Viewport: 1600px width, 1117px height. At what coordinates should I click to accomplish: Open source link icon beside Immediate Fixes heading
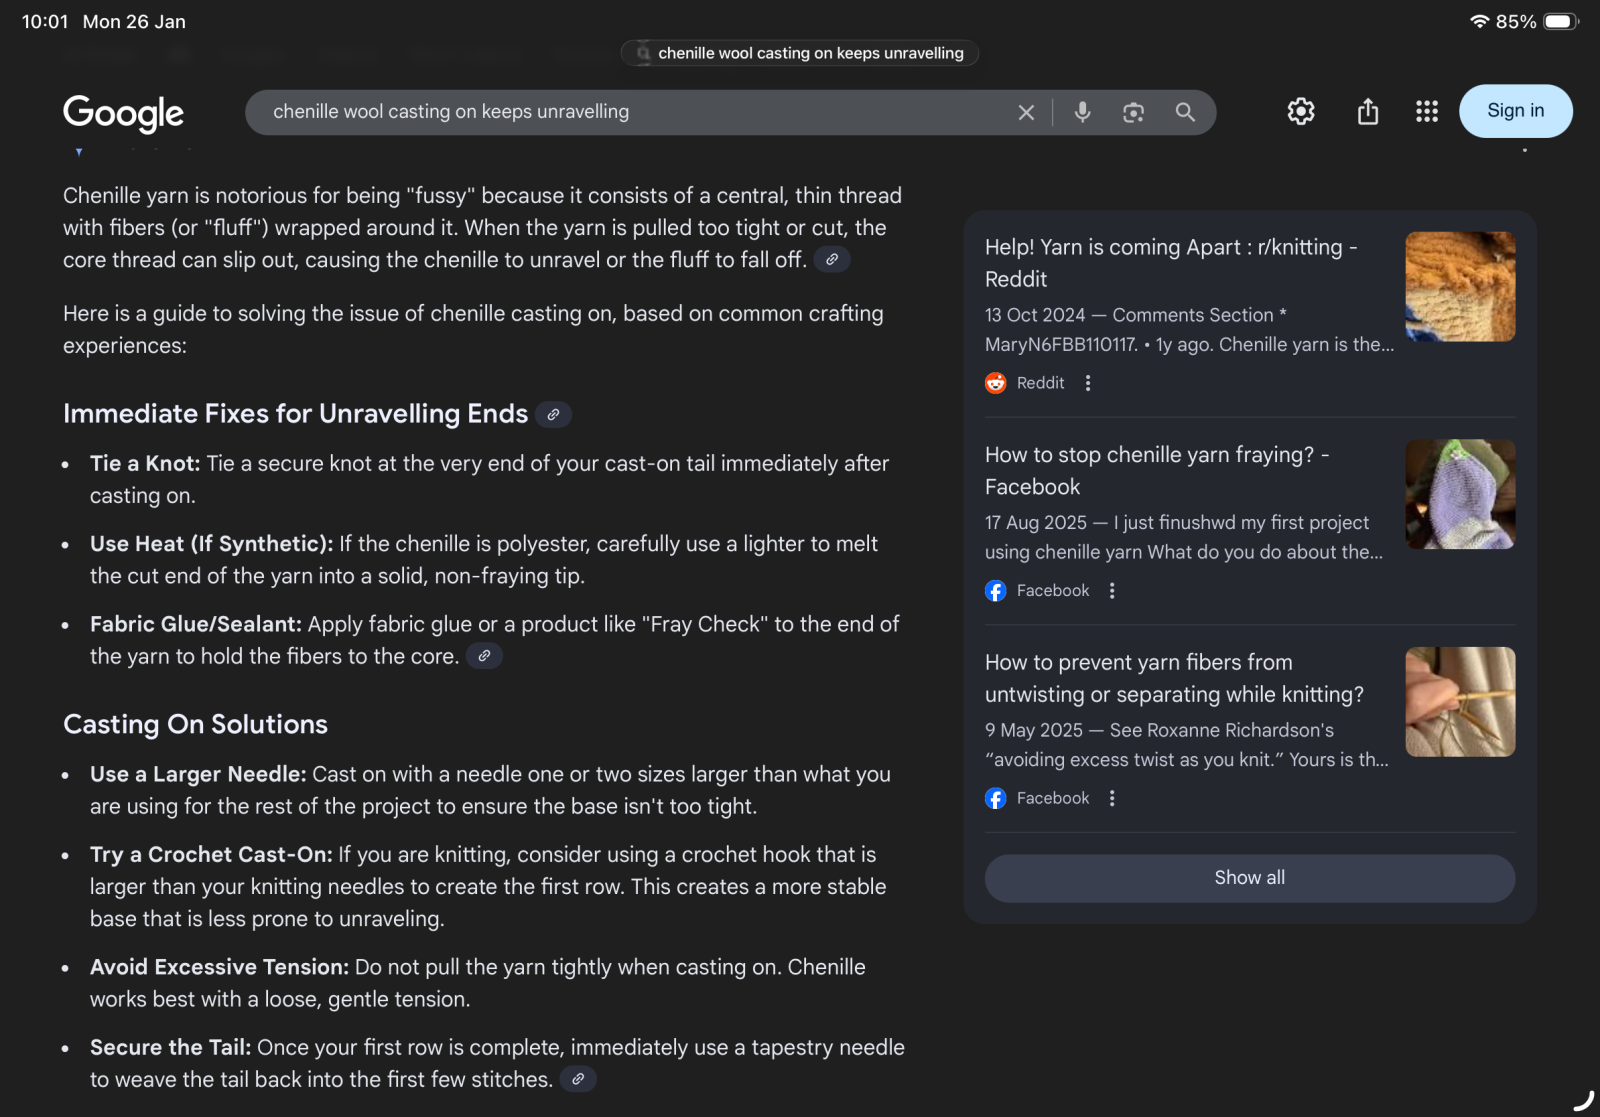tap(553, 414)
